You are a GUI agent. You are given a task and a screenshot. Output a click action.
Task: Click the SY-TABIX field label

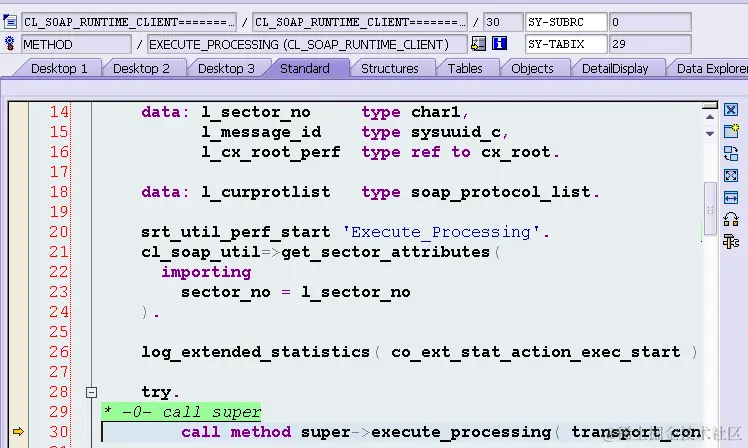566,44
